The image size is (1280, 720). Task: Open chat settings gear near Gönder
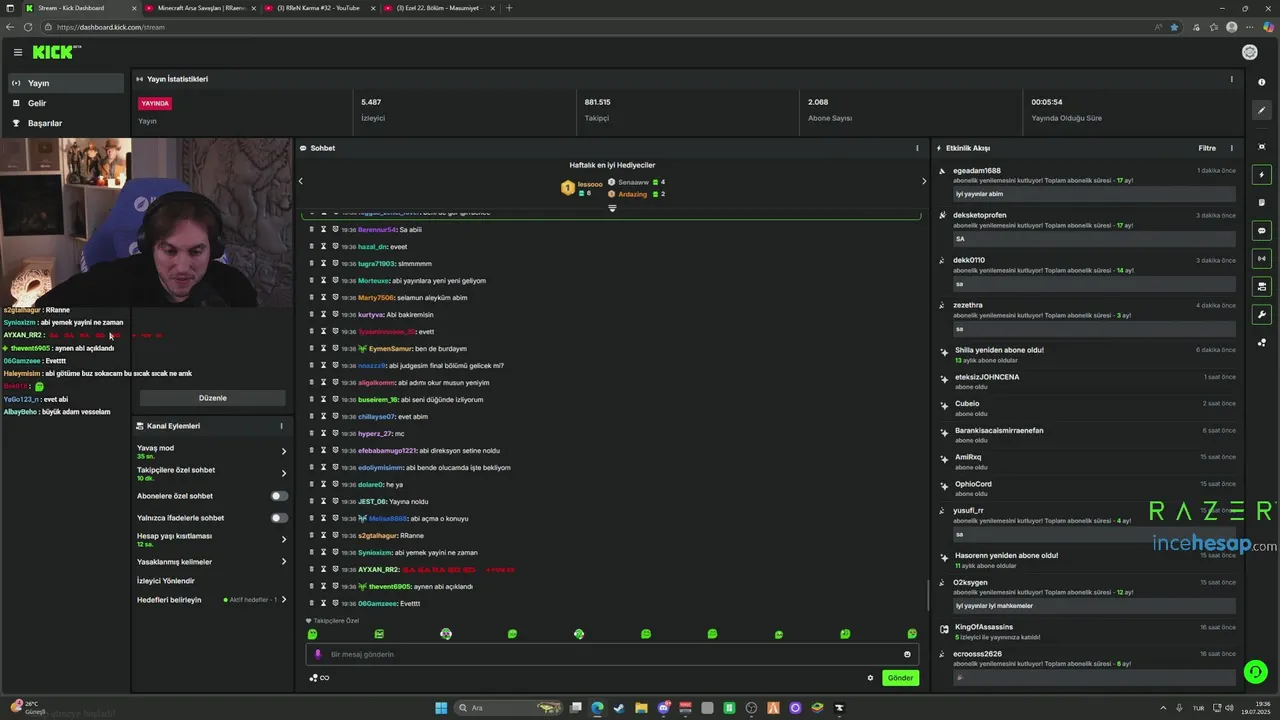[x=870, y=678]
